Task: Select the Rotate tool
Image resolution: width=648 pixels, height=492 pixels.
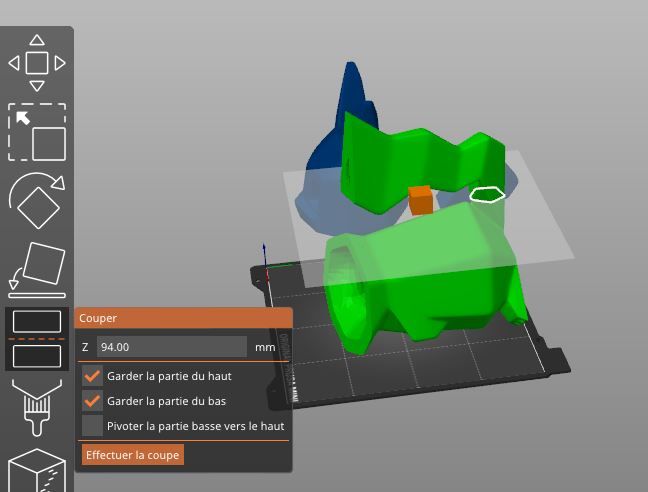Action: click(37, 200)
